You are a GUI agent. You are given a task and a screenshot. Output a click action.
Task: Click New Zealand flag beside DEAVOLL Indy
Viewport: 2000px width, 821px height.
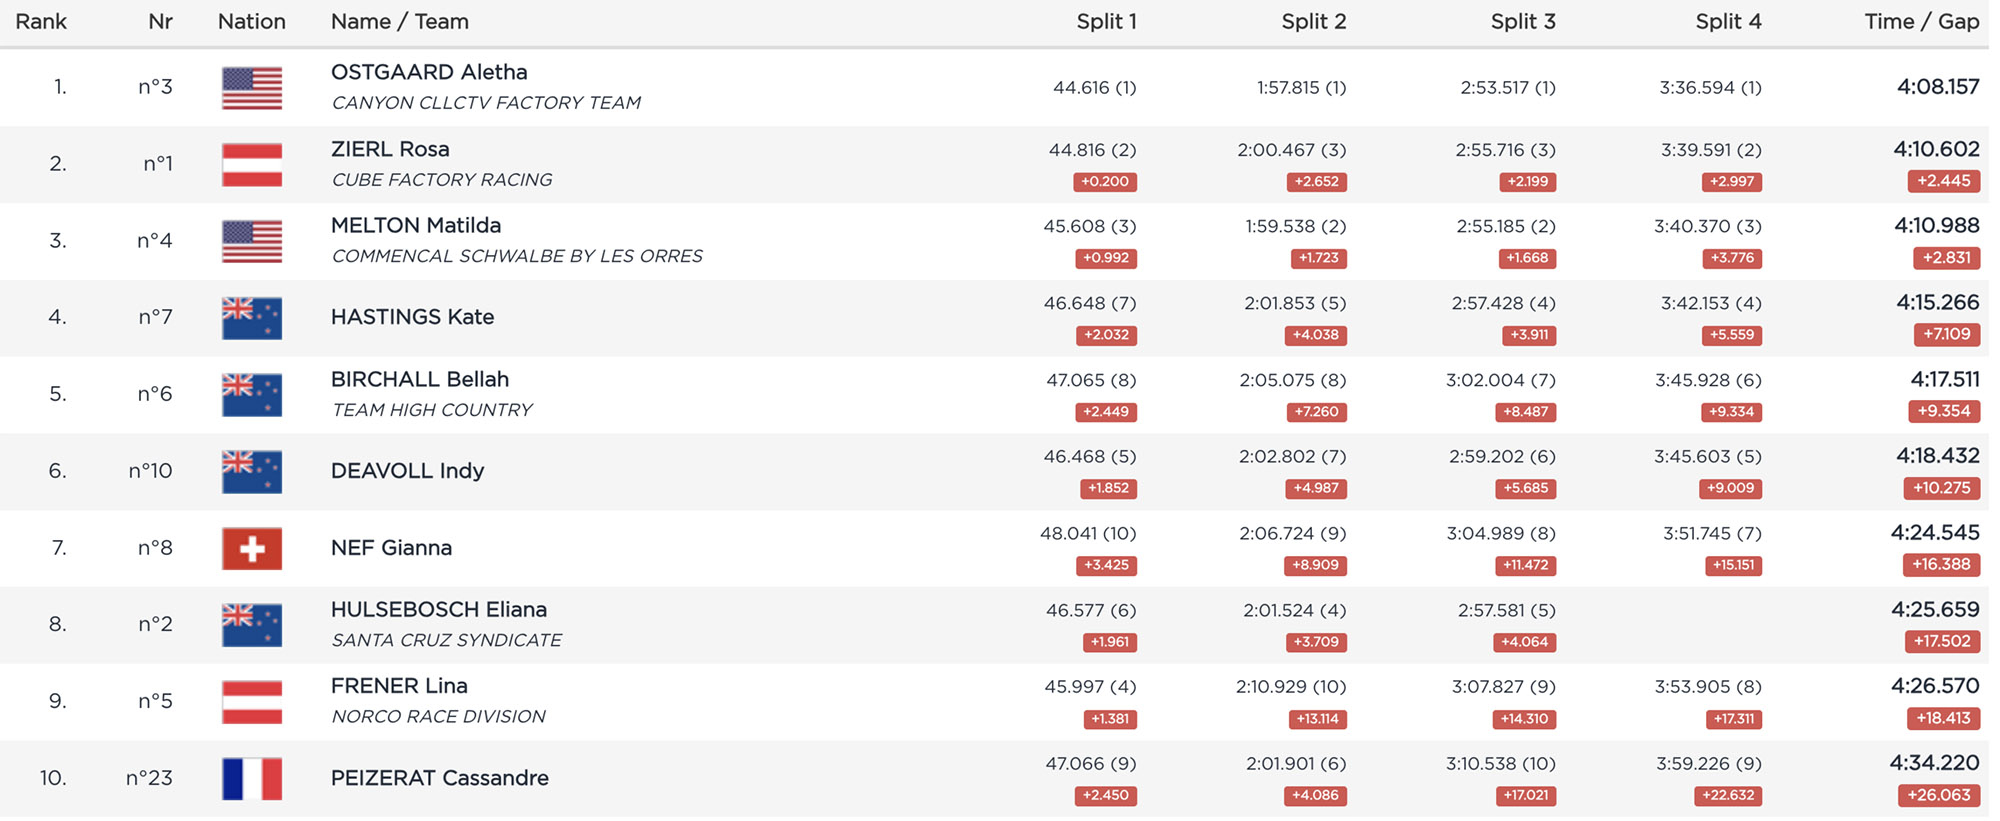[252, 472]
